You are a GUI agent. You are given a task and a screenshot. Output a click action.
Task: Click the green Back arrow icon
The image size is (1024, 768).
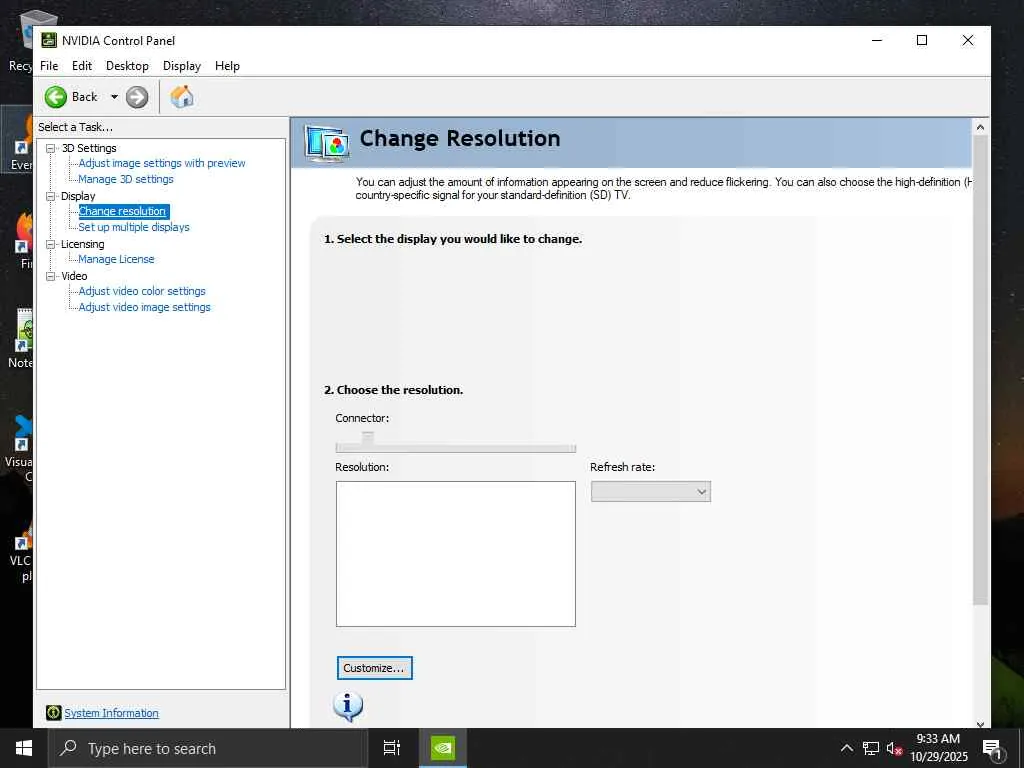click(x=56, y=97)
